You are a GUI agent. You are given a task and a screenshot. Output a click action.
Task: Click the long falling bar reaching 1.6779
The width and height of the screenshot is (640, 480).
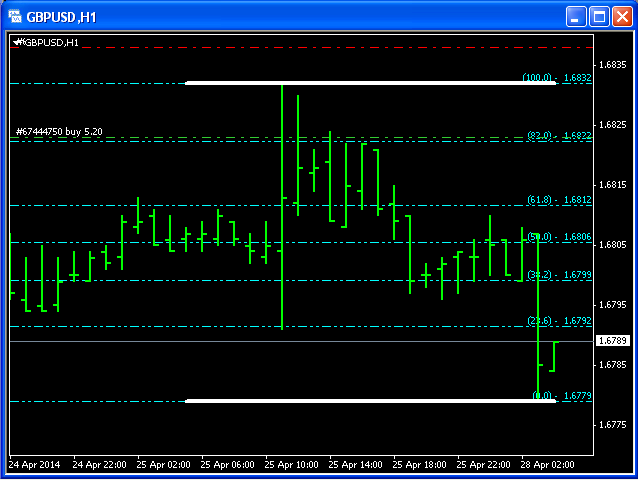coord(538,317)
